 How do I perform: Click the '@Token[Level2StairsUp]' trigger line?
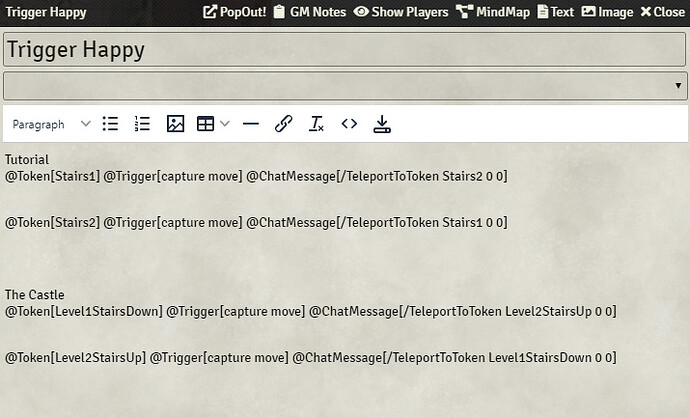point(311,358)
